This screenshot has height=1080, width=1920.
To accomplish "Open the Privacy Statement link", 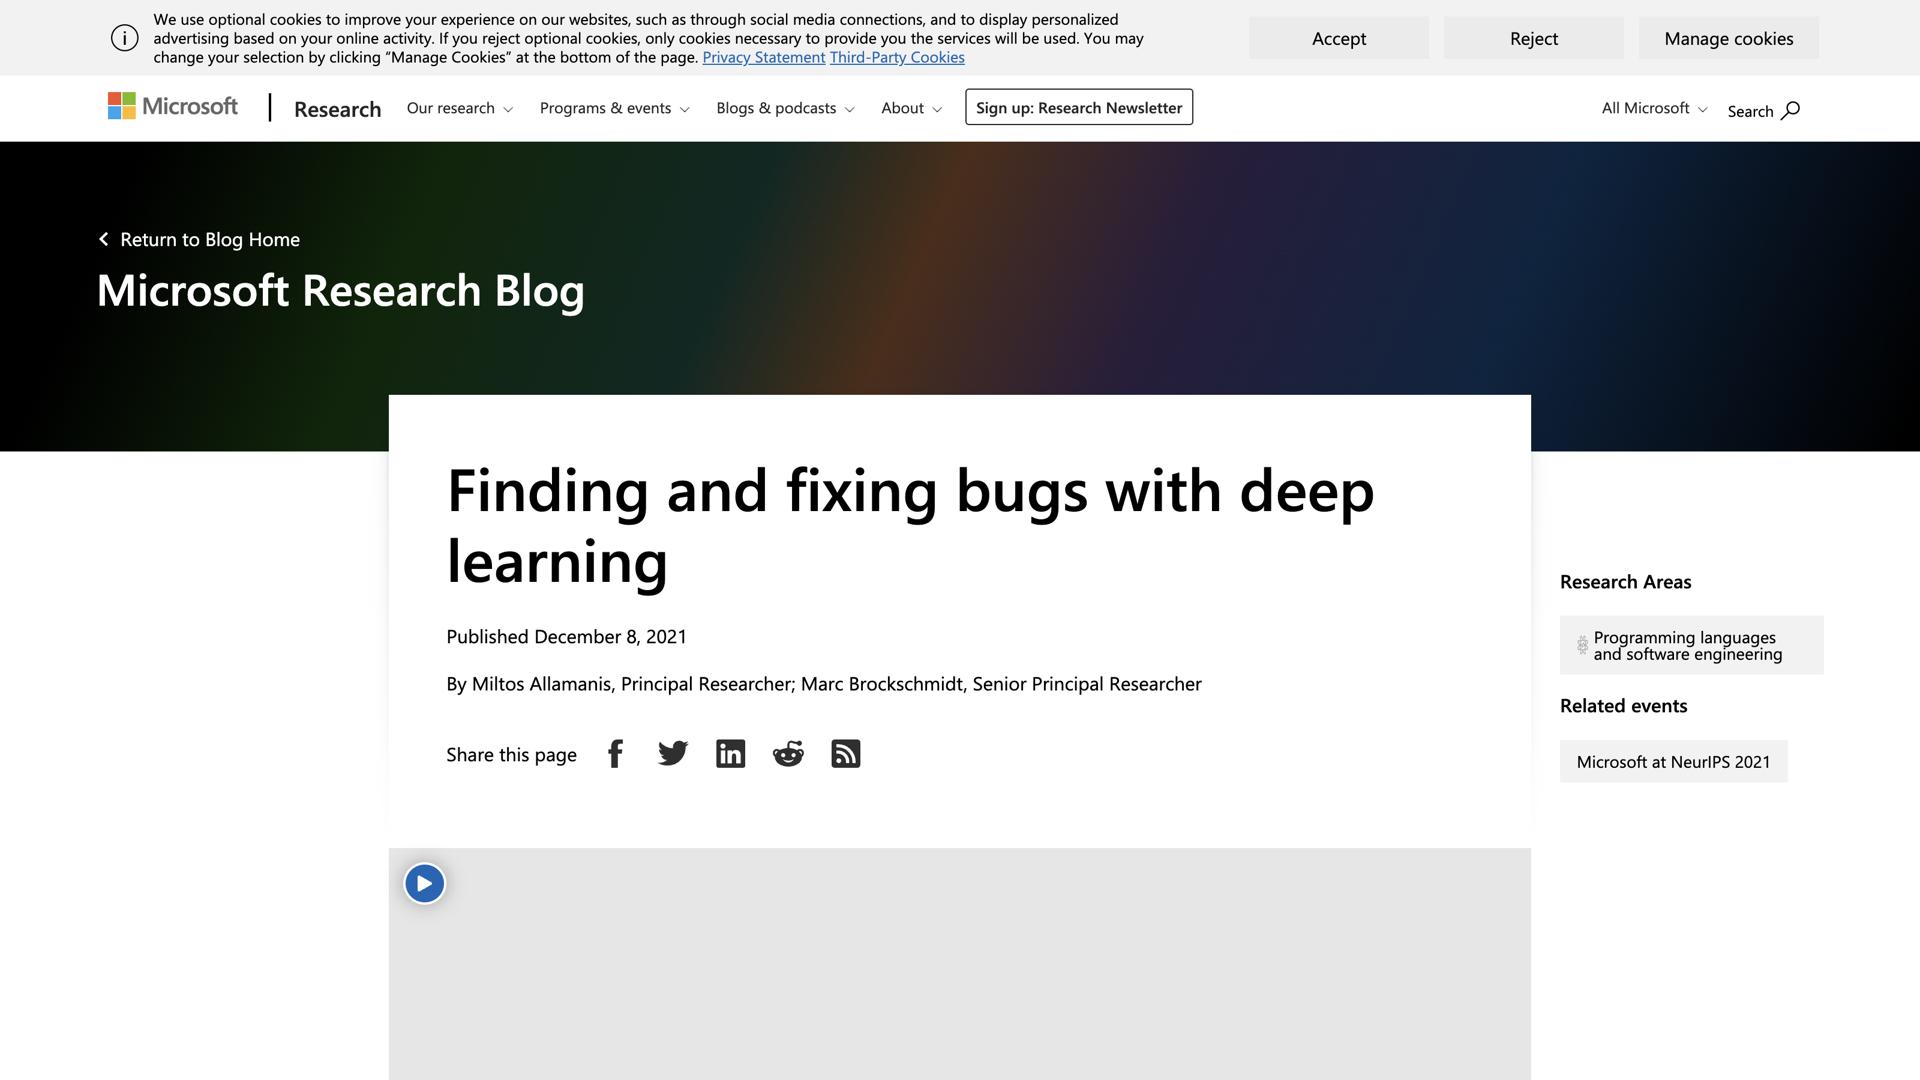I will click(763, 57).
